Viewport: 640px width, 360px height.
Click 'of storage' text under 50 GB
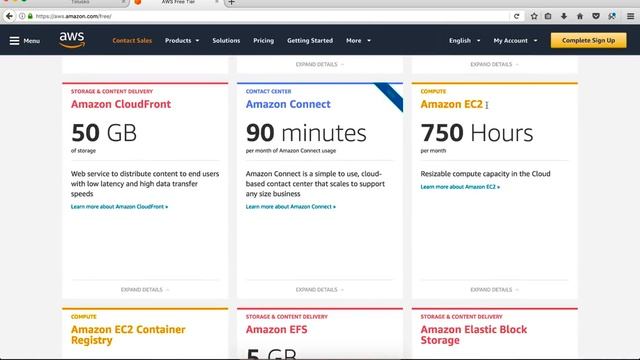pyautogui.click(x=83, y=151)
